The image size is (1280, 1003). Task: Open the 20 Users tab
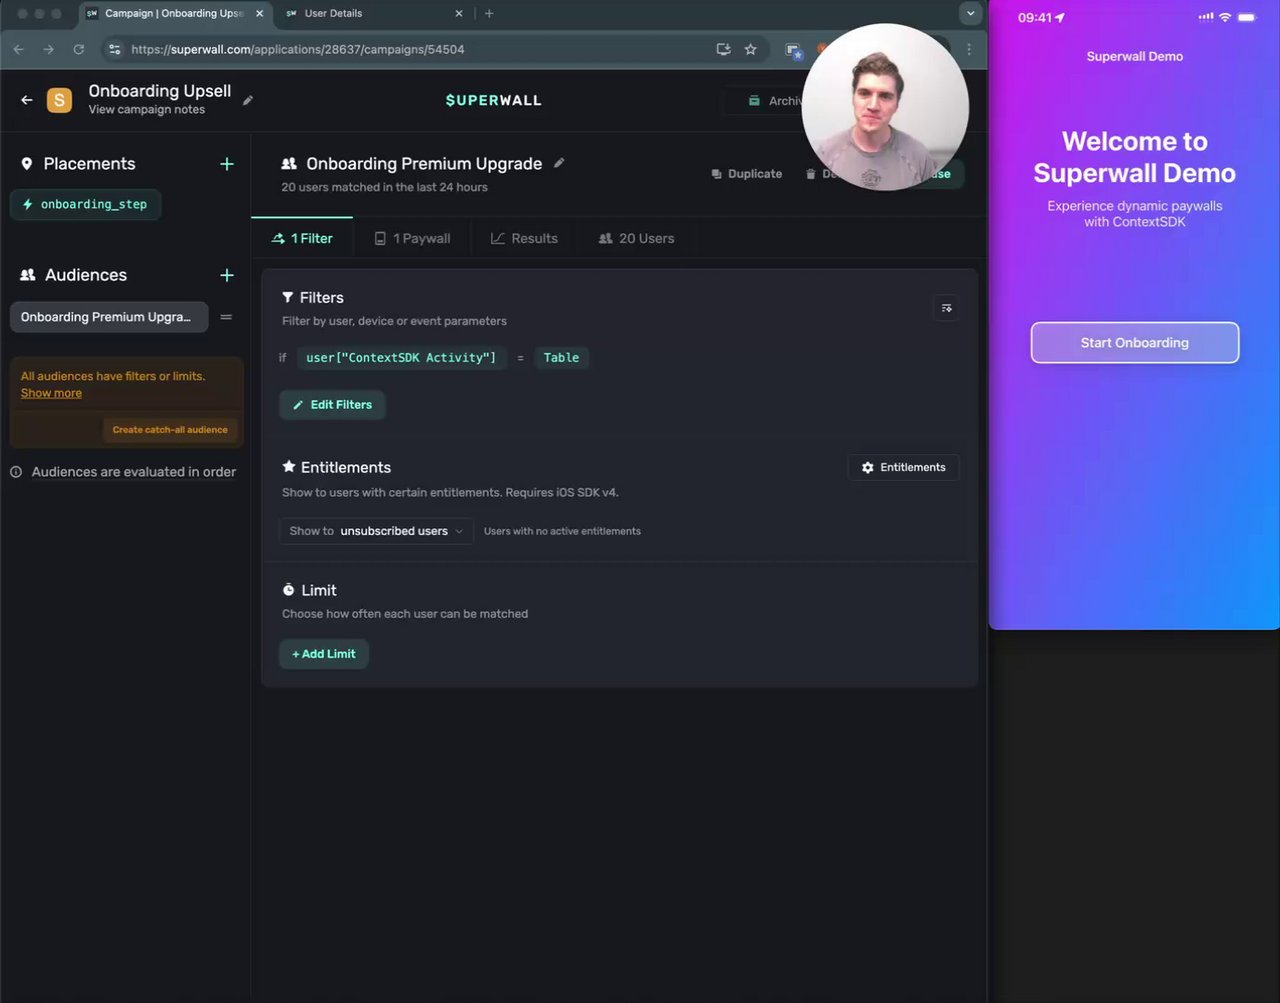[636, 238]
